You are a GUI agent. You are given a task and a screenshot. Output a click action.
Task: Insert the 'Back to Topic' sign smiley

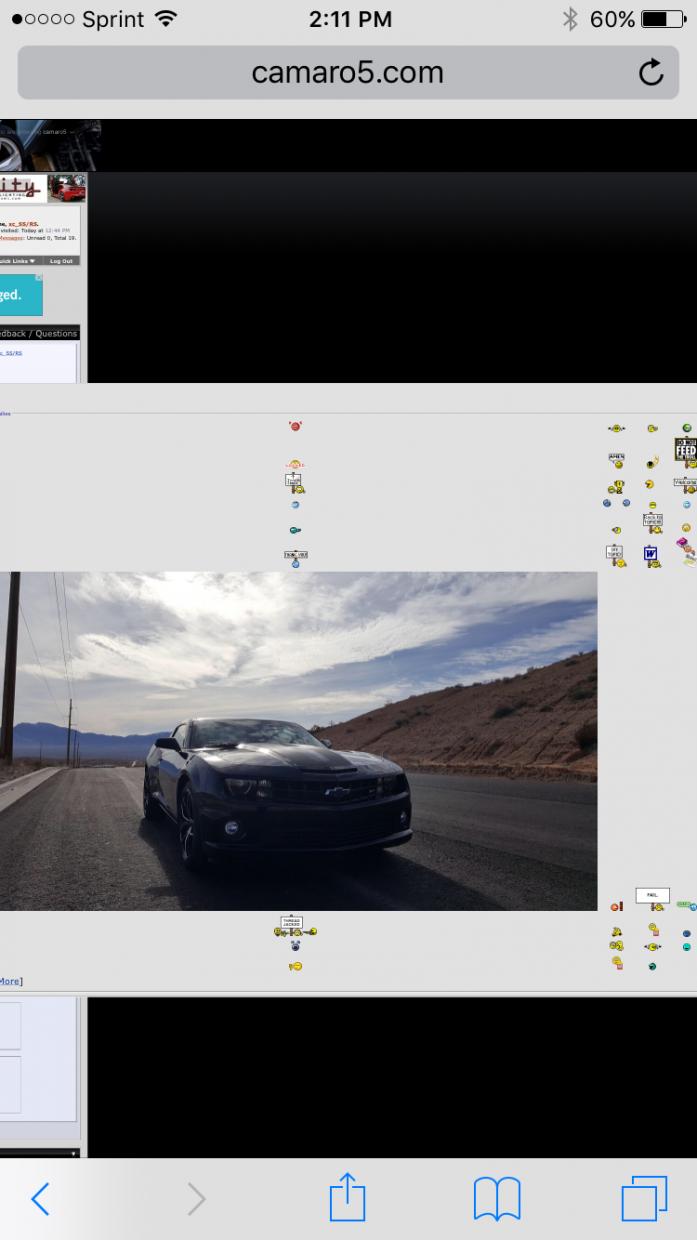(x=653, y=523)
